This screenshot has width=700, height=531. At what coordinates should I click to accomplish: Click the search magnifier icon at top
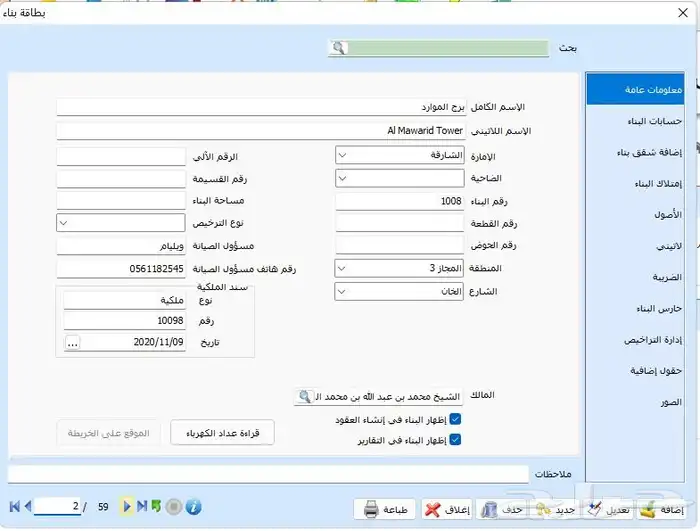[x=338, y=48]
